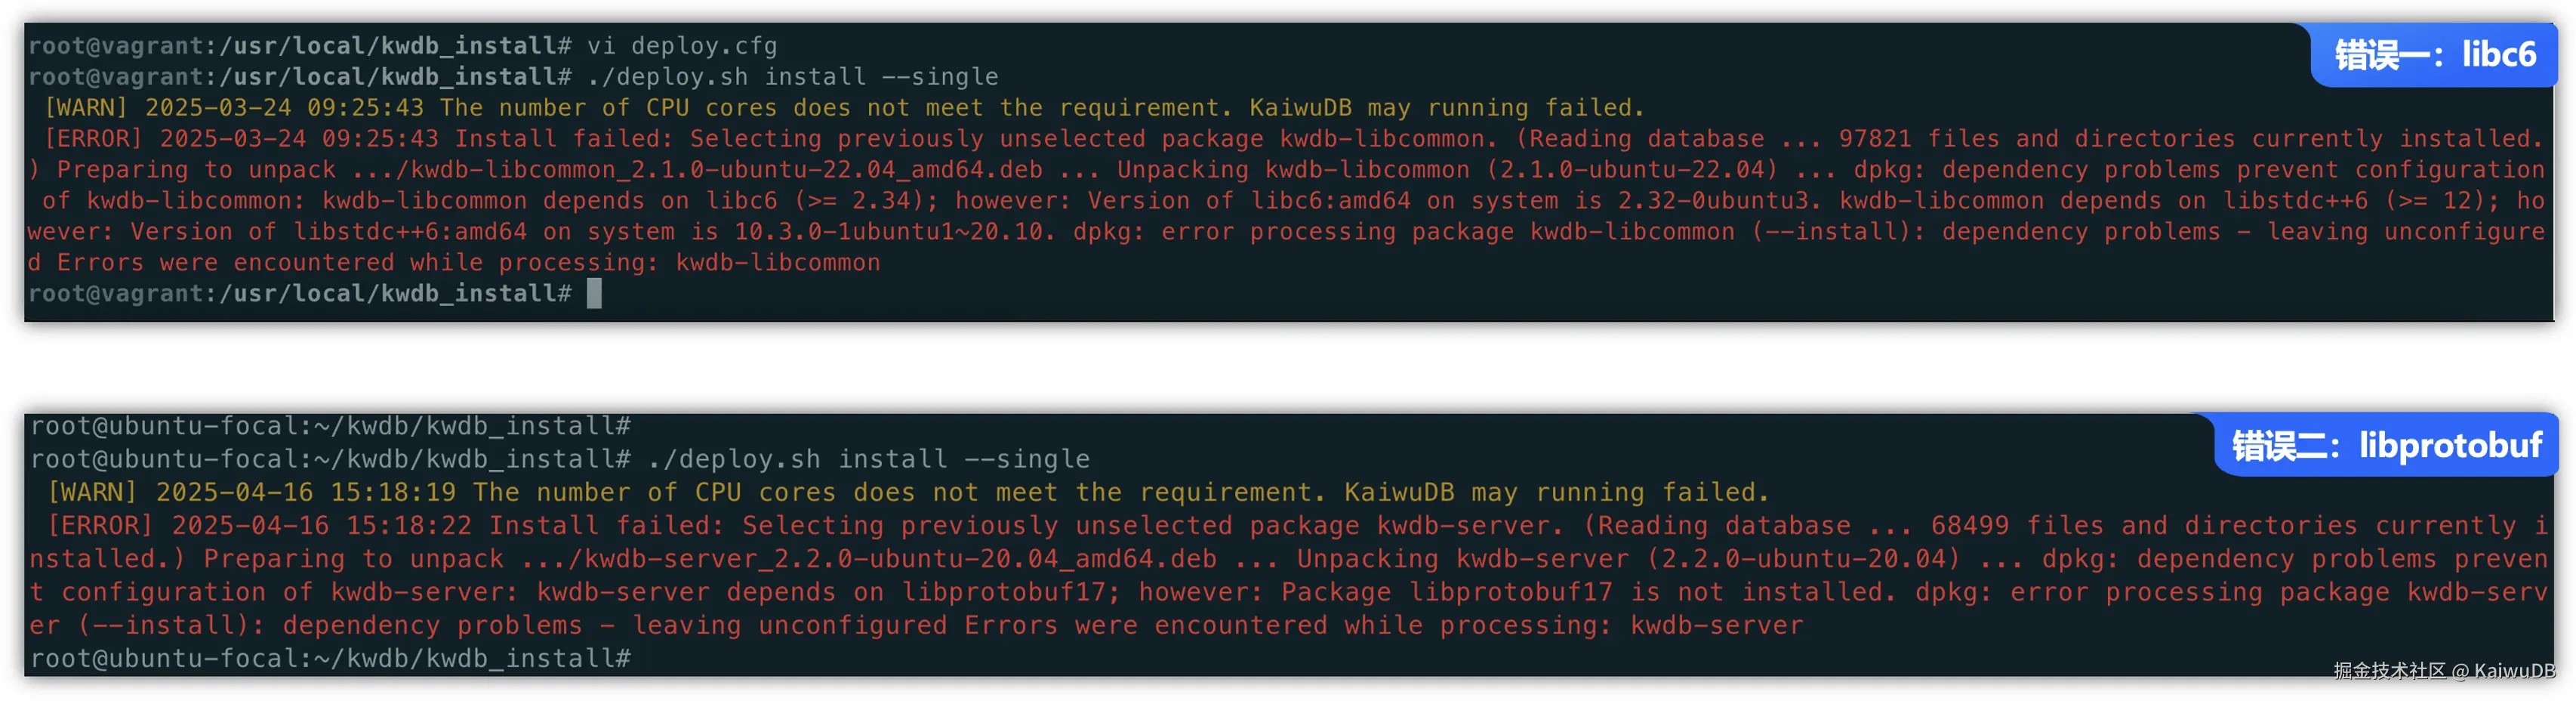
Task: Click the [WARN] tag dated 2025-03-24
Action: (86, 108)
